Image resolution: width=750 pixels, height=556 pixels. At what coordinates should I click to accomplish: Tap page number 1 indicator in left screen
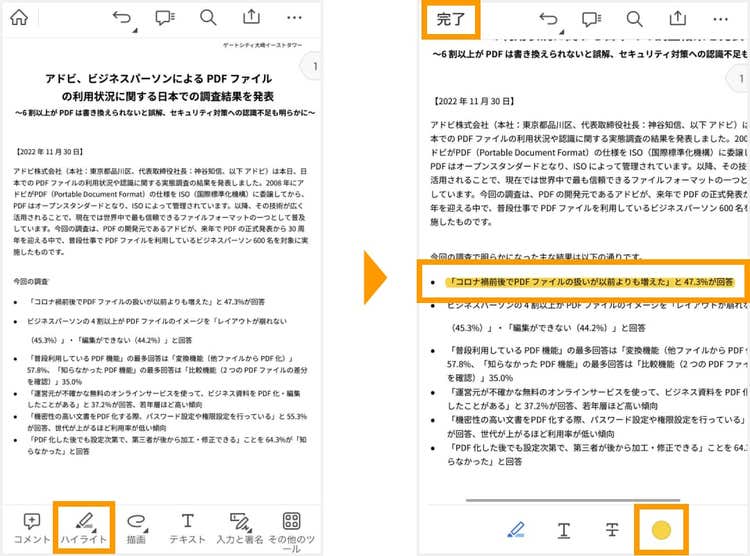pos(312,67)
